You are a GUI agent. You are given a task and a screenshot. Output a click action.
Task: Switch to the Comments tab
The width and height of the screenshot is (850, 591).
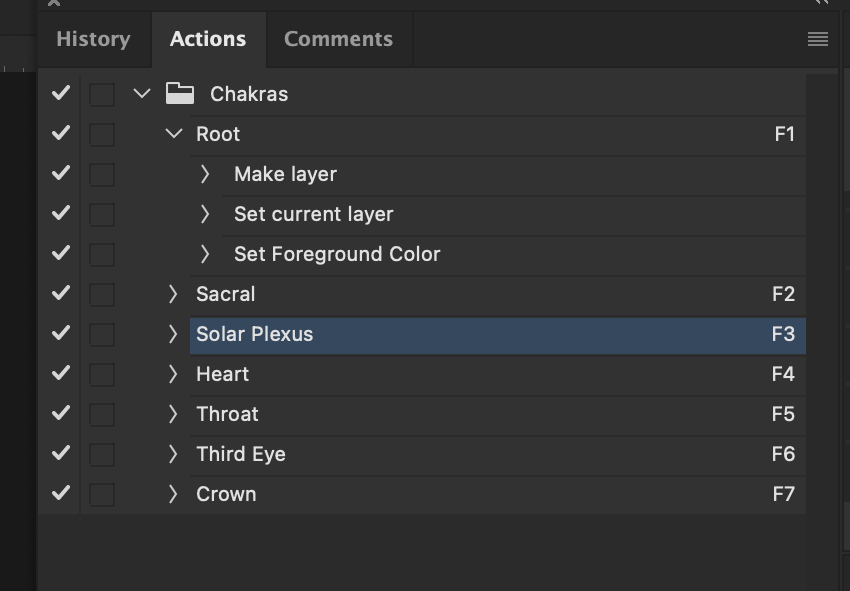click(x=337, y=39)
